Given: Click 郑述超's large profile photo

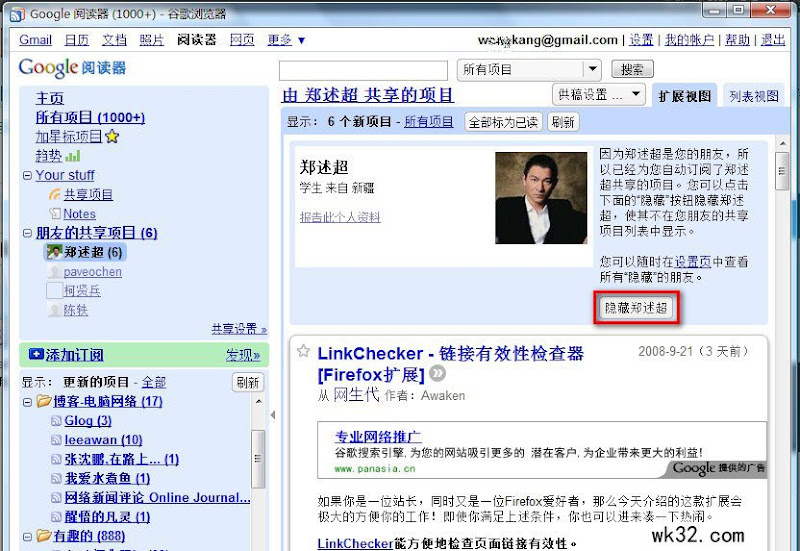Looking at the screenshot, I should click(541, 198).
